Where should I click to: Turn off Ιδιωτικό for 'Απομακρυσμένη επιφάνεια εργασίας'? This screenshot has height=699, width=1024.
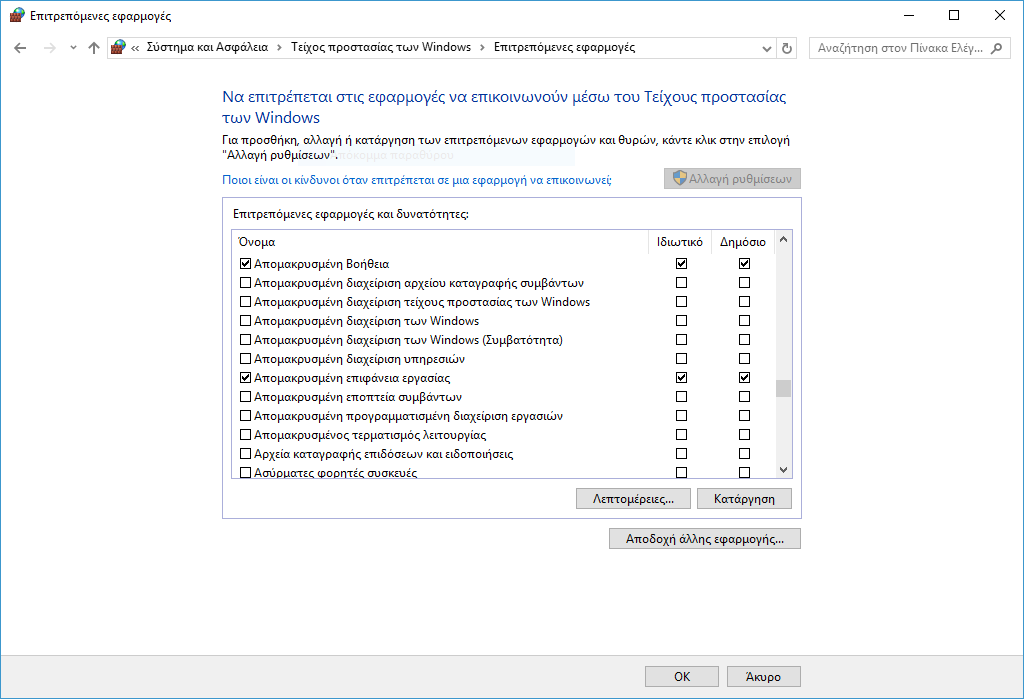coord(681,378)
